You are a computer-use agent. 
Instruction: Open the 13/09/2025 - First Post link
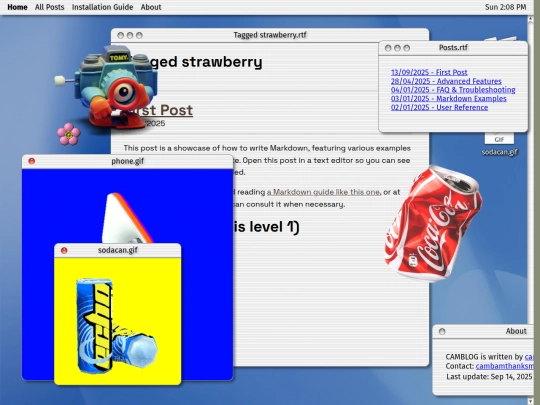[x=429, y=72]
